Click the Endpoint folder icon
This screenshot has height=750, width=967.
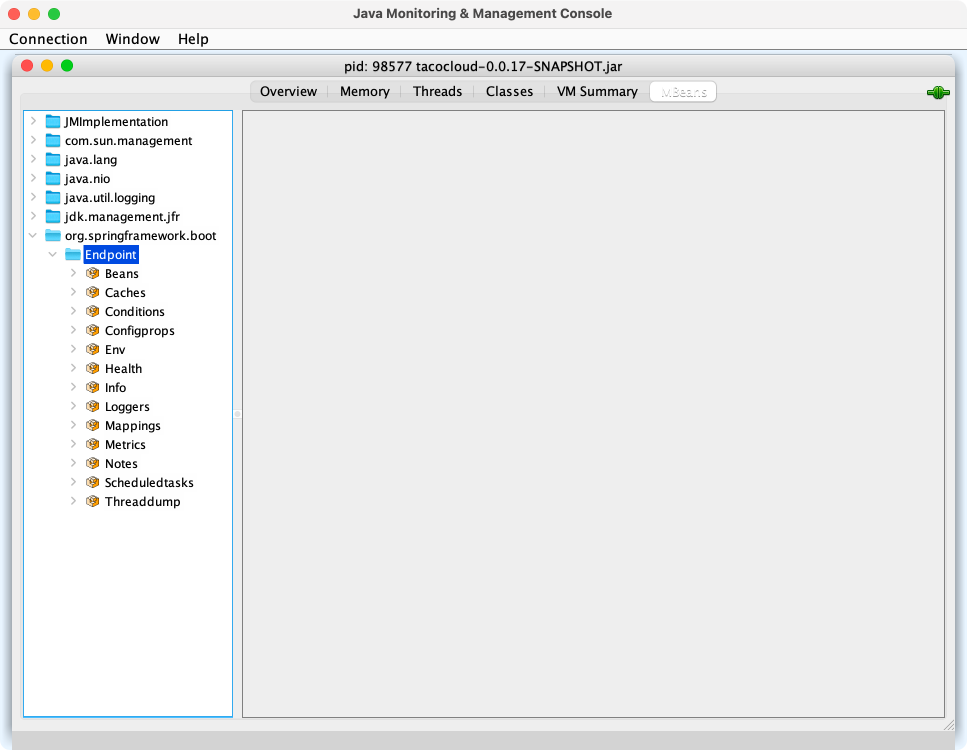point(73,255)
